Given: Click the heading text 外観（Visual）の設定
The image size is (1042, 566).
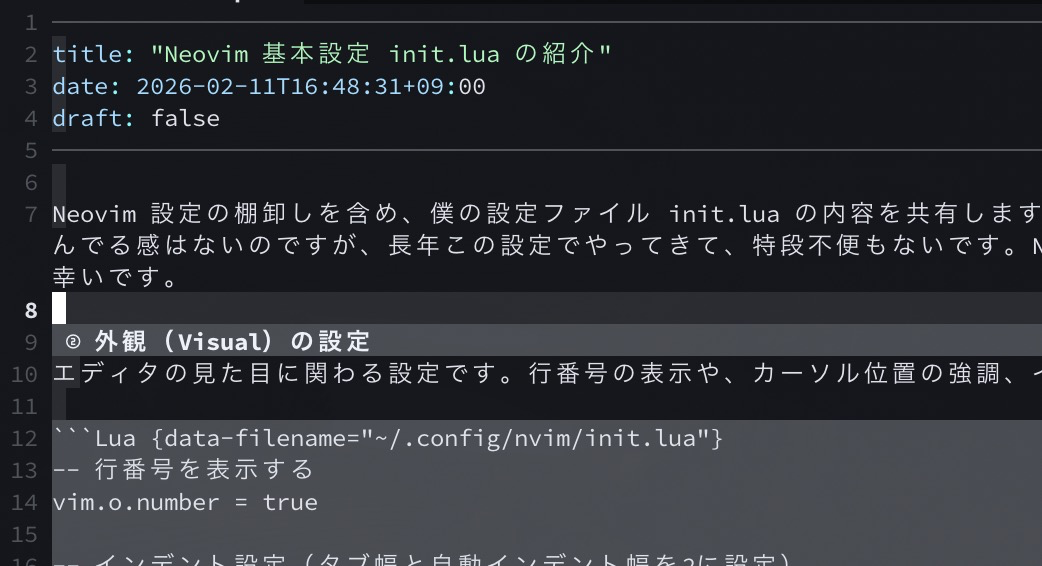Looking at the screenshot, I should pyautogui.click(x=232, y=342).
